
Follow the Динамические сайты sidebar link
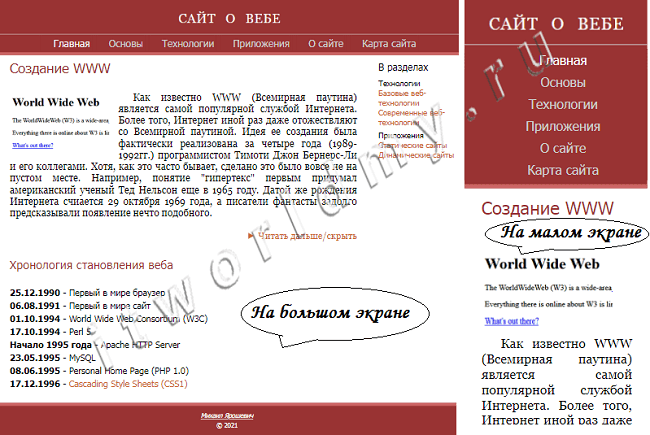(416, 155)
